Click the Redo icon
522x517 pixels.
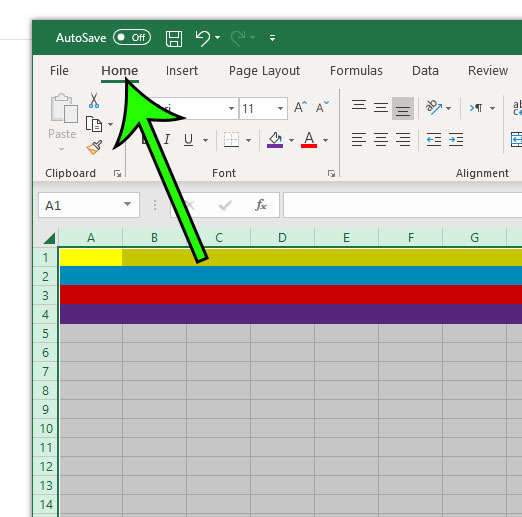pos(238,38)
